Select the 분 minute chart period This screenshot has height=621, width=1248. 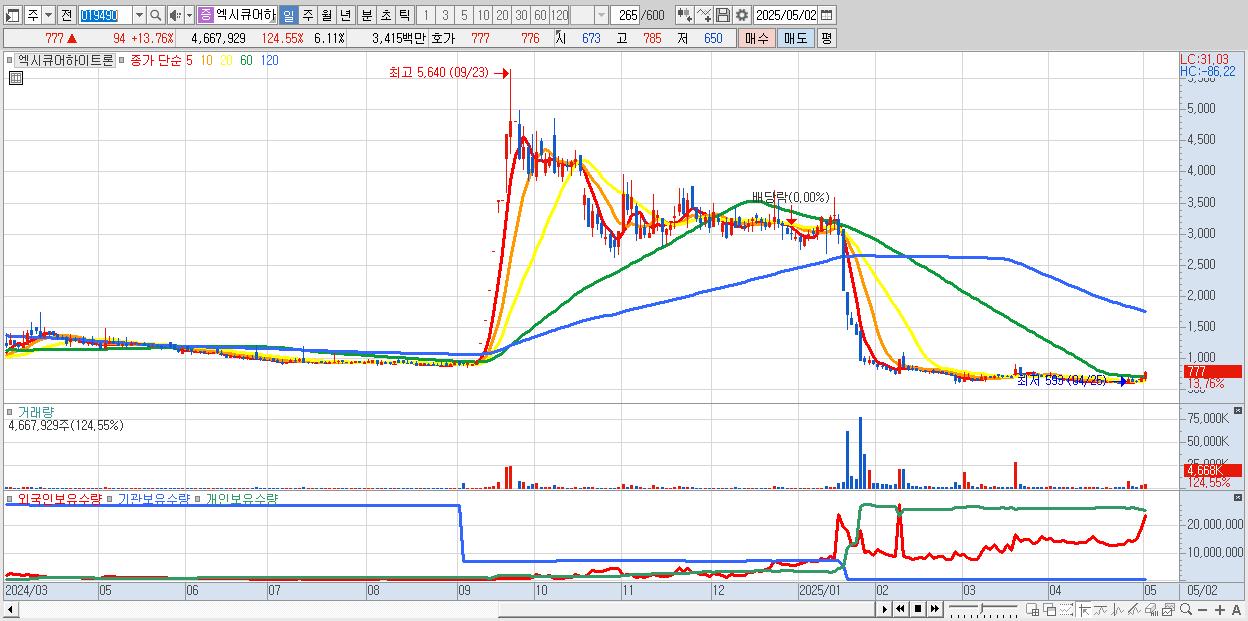pyautogui.click(x=366, y=15)
